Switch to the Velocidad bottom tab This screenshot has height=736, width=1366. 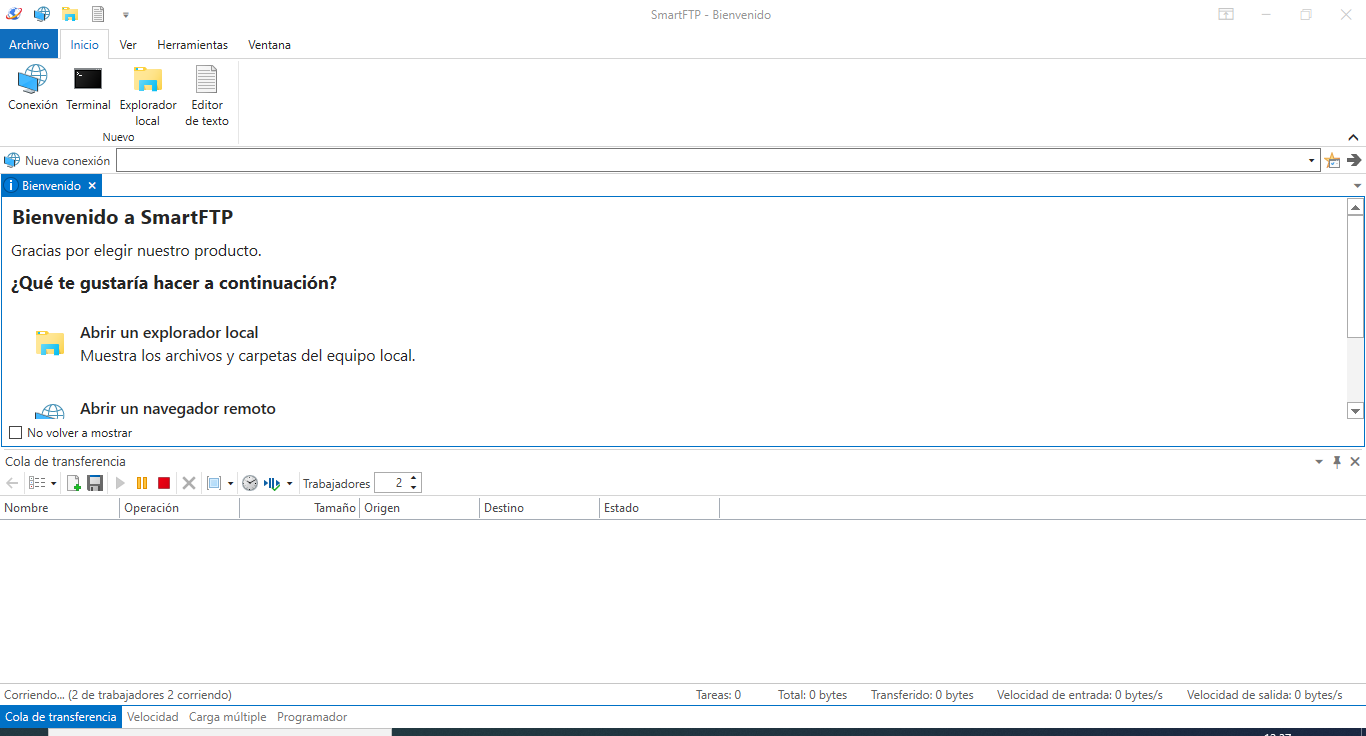click(x=153, y=717)
